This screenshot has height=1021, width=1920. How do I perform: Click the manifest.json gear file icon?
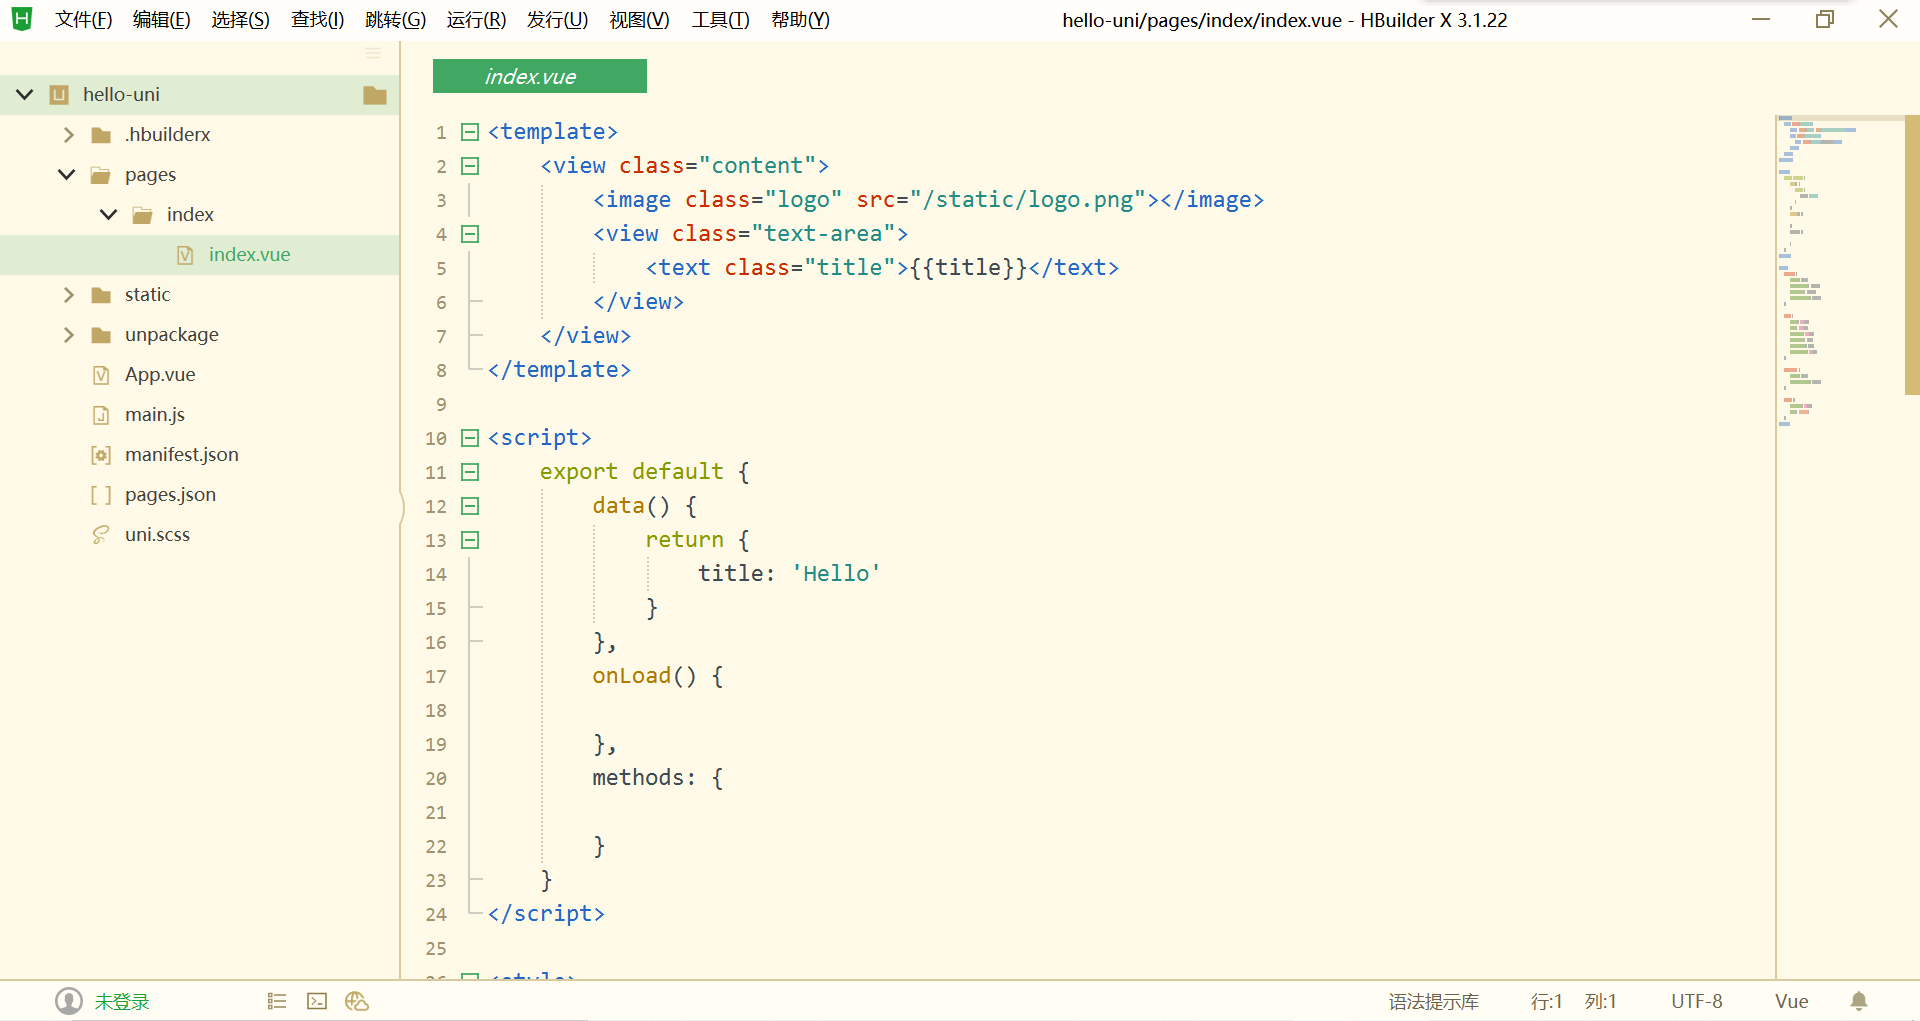pos(101,455)
